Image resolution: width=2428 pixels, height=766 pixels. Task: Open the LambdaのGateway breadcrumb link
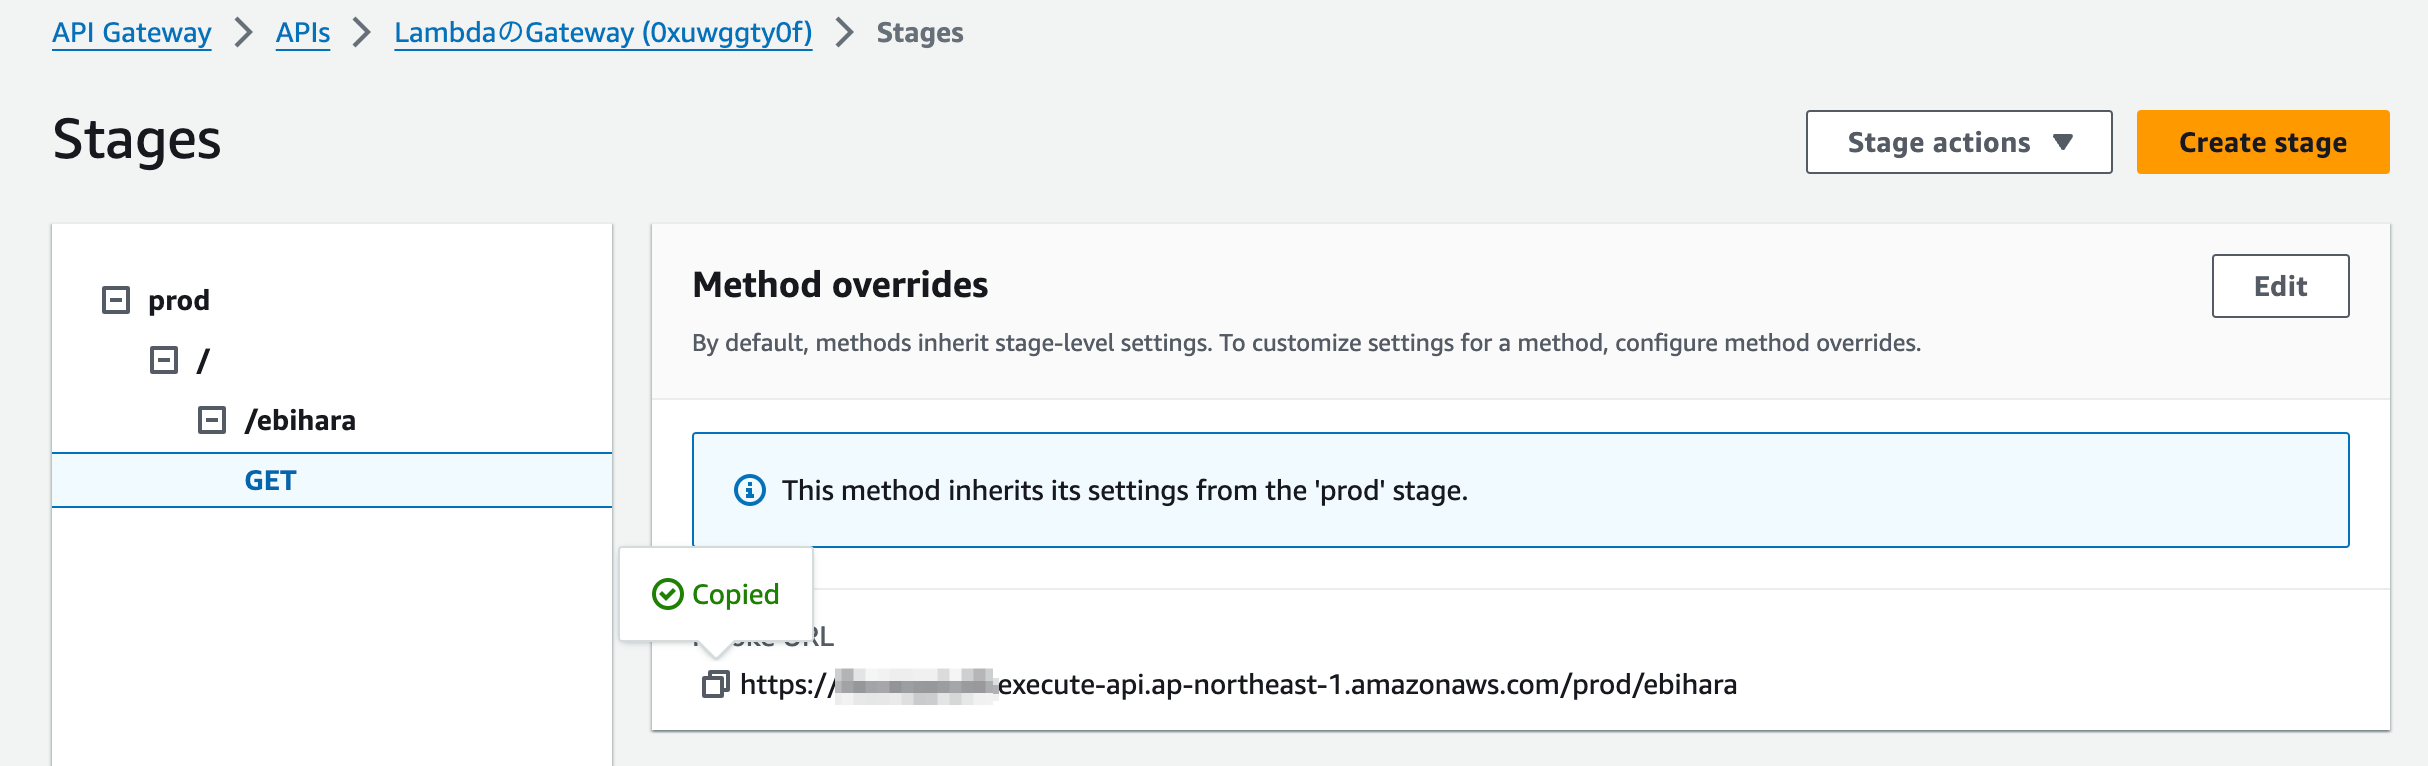[603, 33]
